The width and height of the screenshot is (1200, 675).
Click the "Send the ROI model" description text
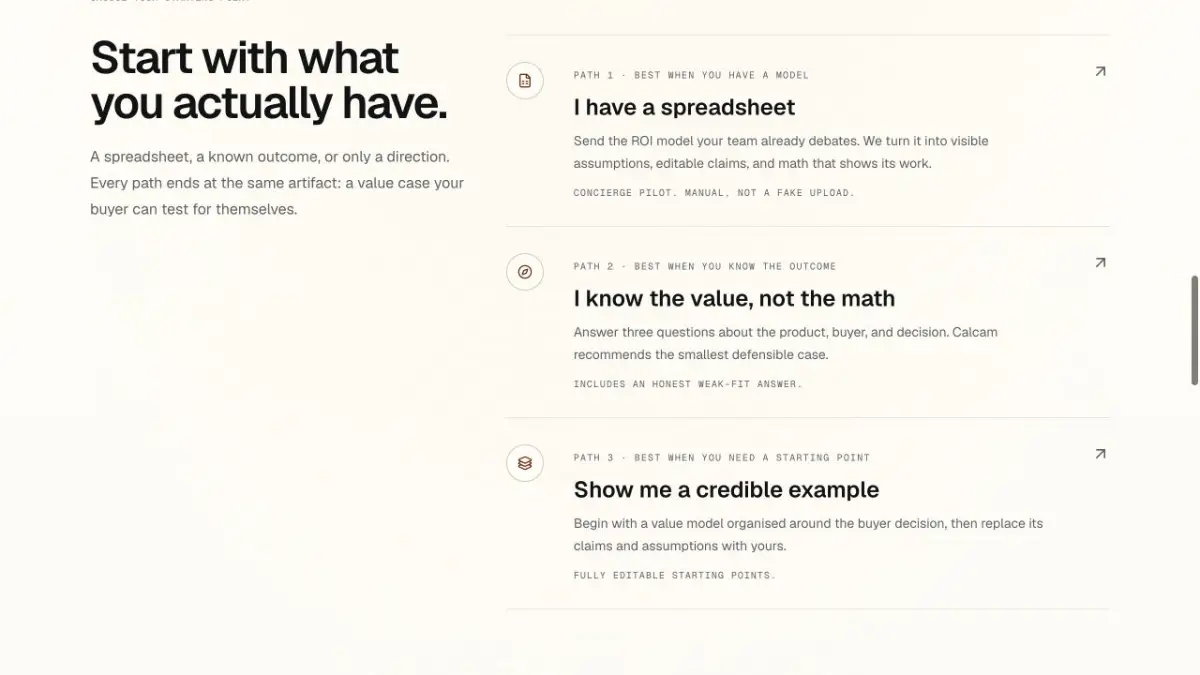click(x=781, y=152)
